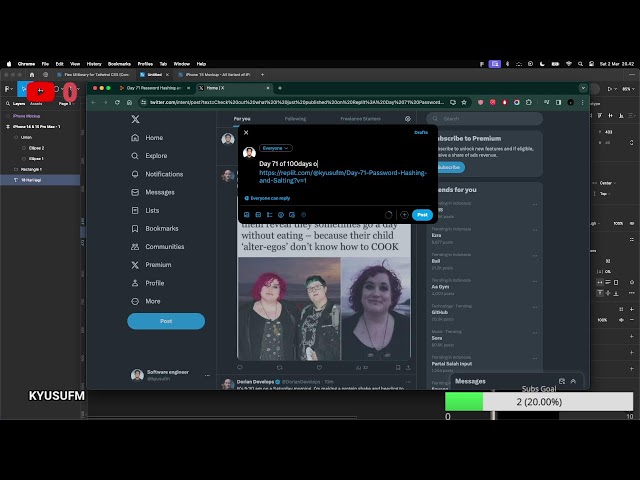Like the post with the photo
This screenshot has width=640, height=480.
coord(319,368)
